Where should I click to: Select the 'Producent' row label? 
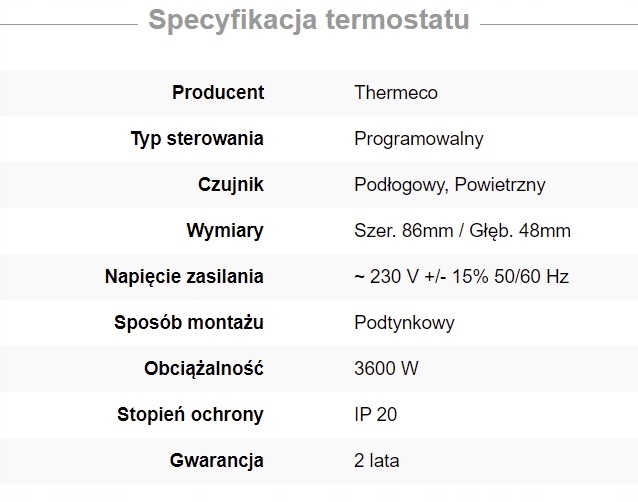218,93
